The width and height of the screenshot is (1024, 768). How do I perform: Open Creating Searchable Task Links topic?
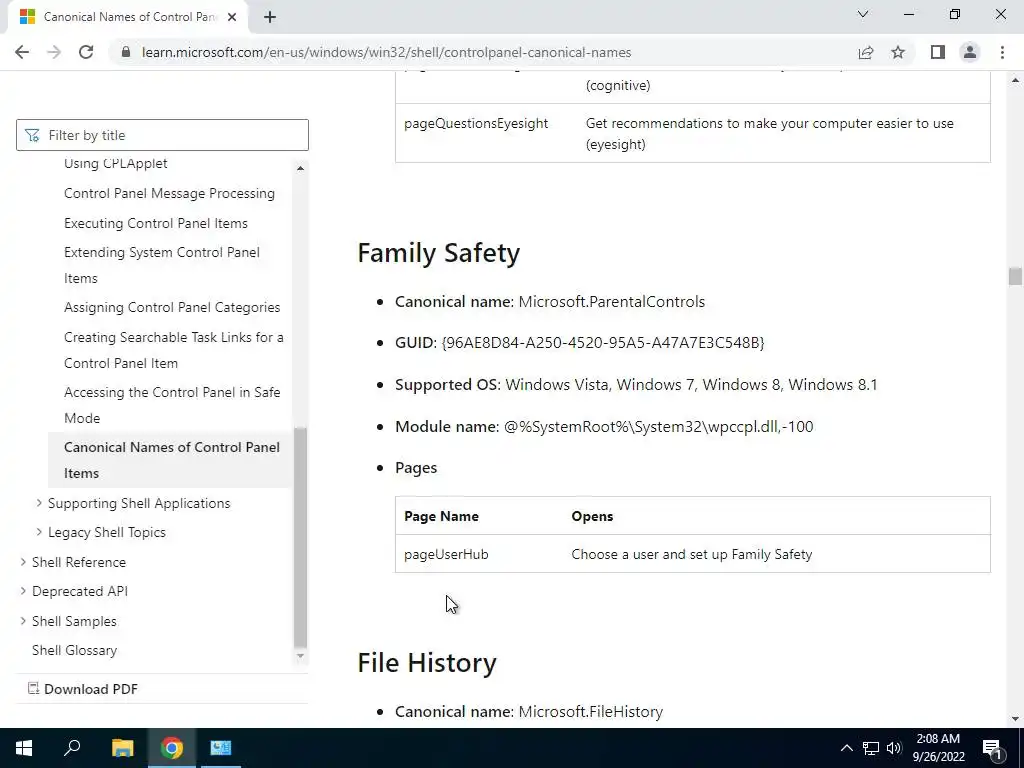(174, 350)
